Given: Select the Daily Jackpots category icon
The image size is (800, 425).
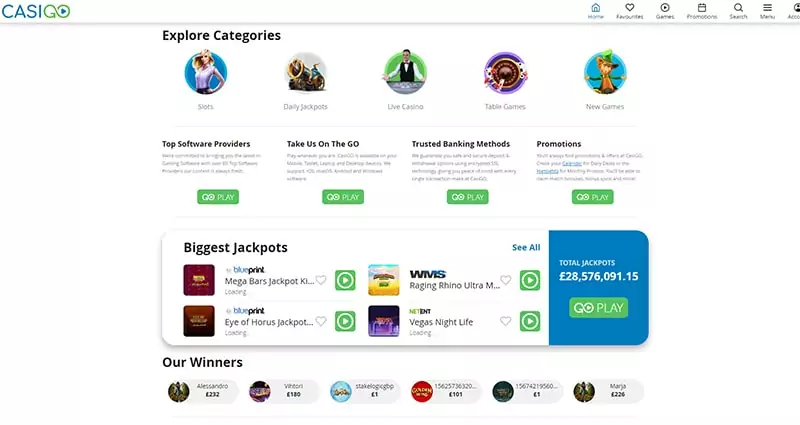Looking at the screenshot, I should coord(306,72).
